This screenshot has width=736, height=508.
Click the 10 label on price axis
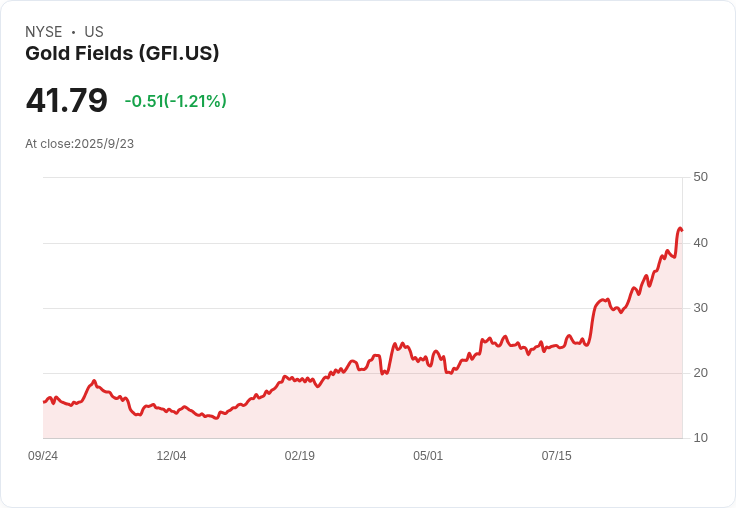point(700,438)
